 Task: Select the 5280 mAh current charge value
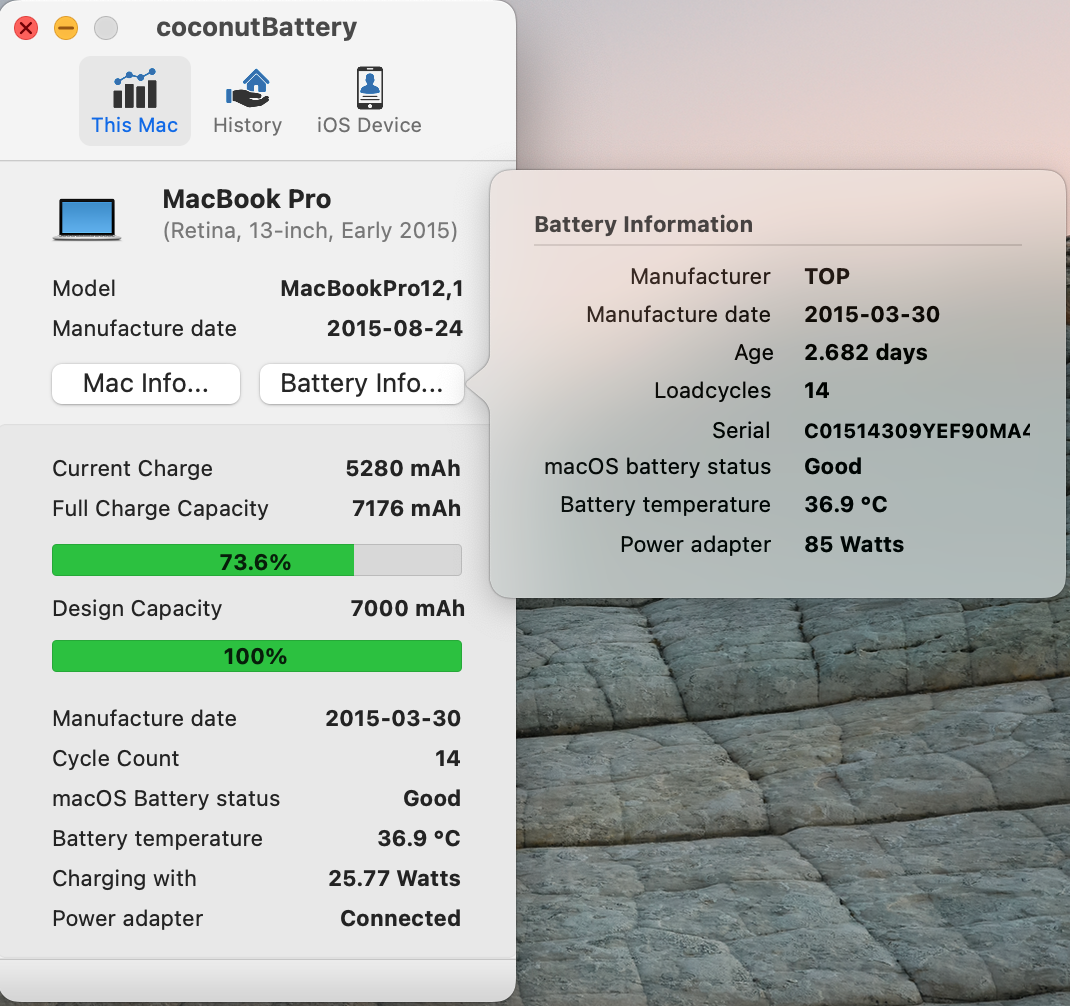(x=403, y=468)
